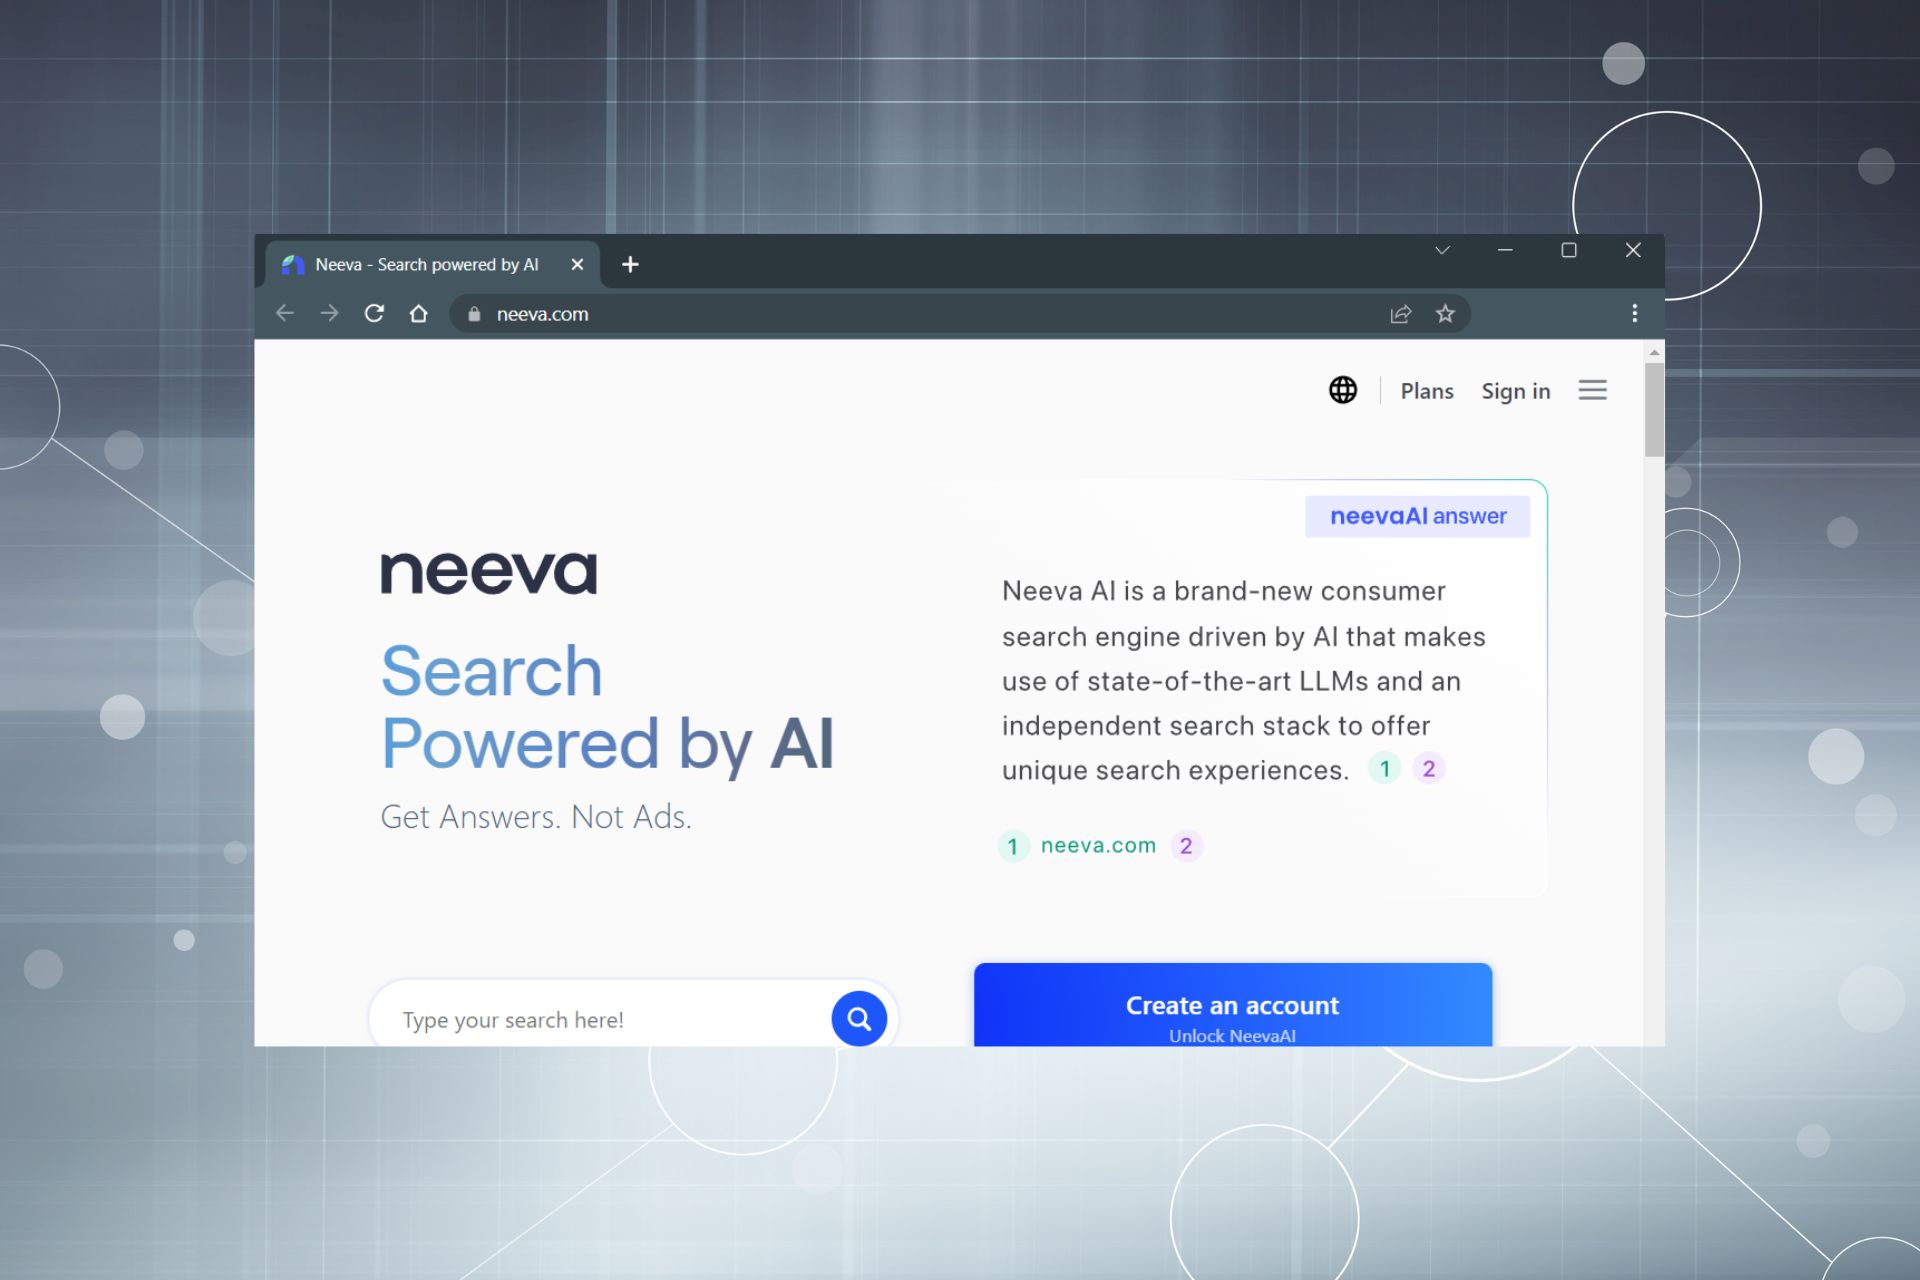Click the purple citation 2 badge in answer
Screen dimensions: 1920x1280
[1429, 769]
